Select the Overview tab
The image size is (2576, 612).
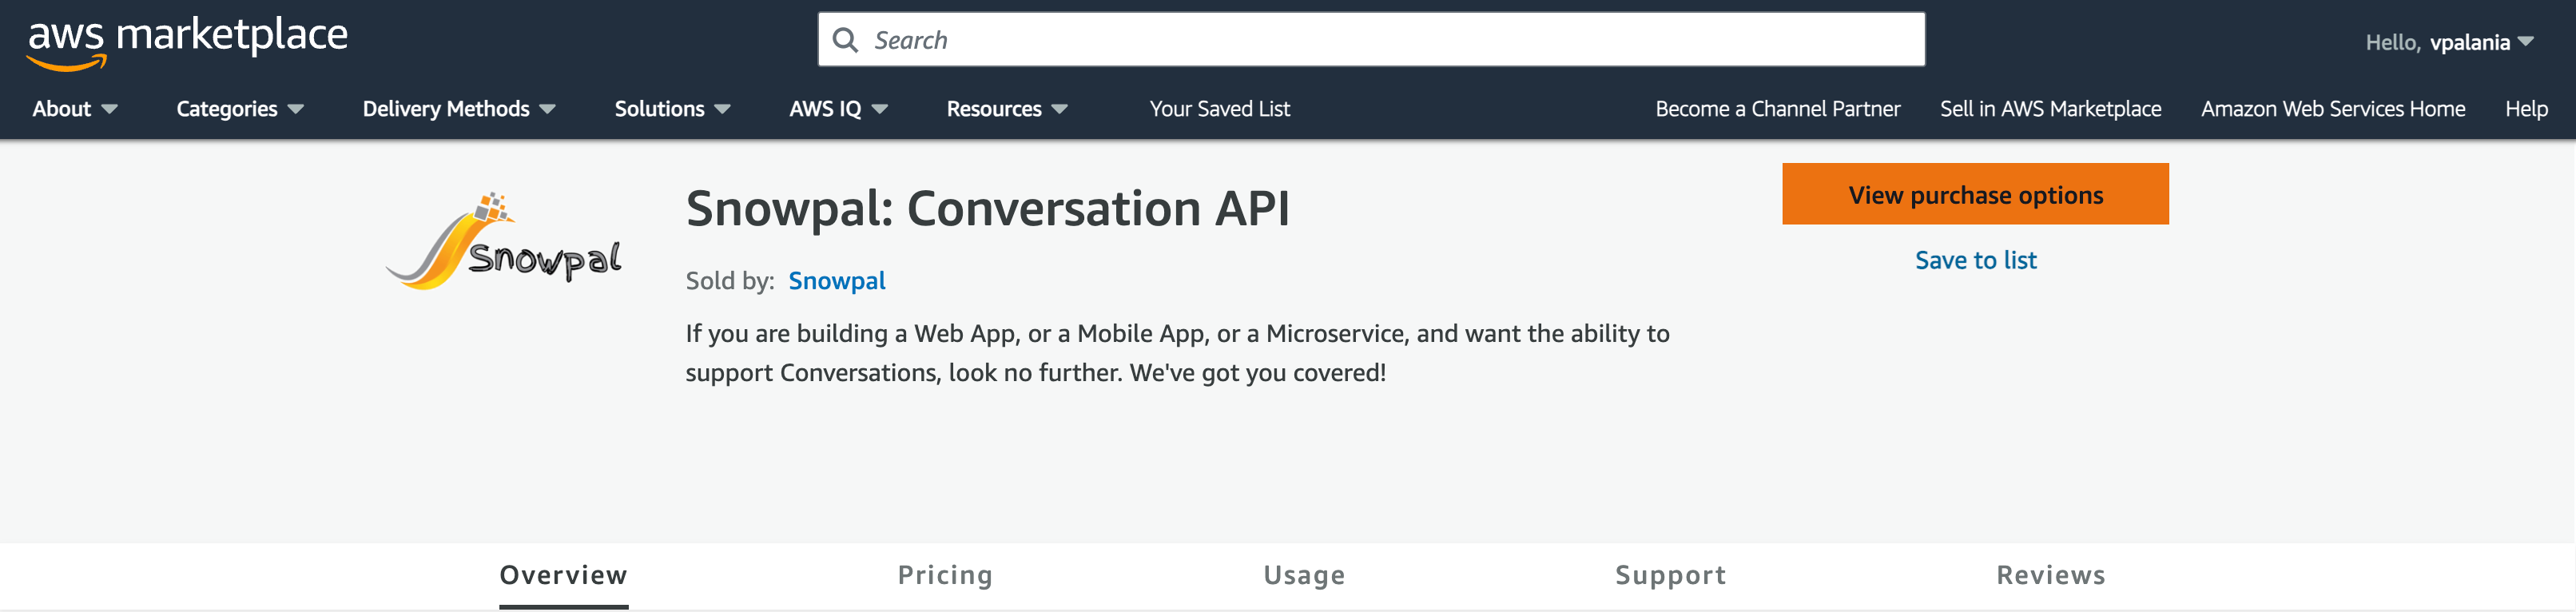click(x=564, y=576)
